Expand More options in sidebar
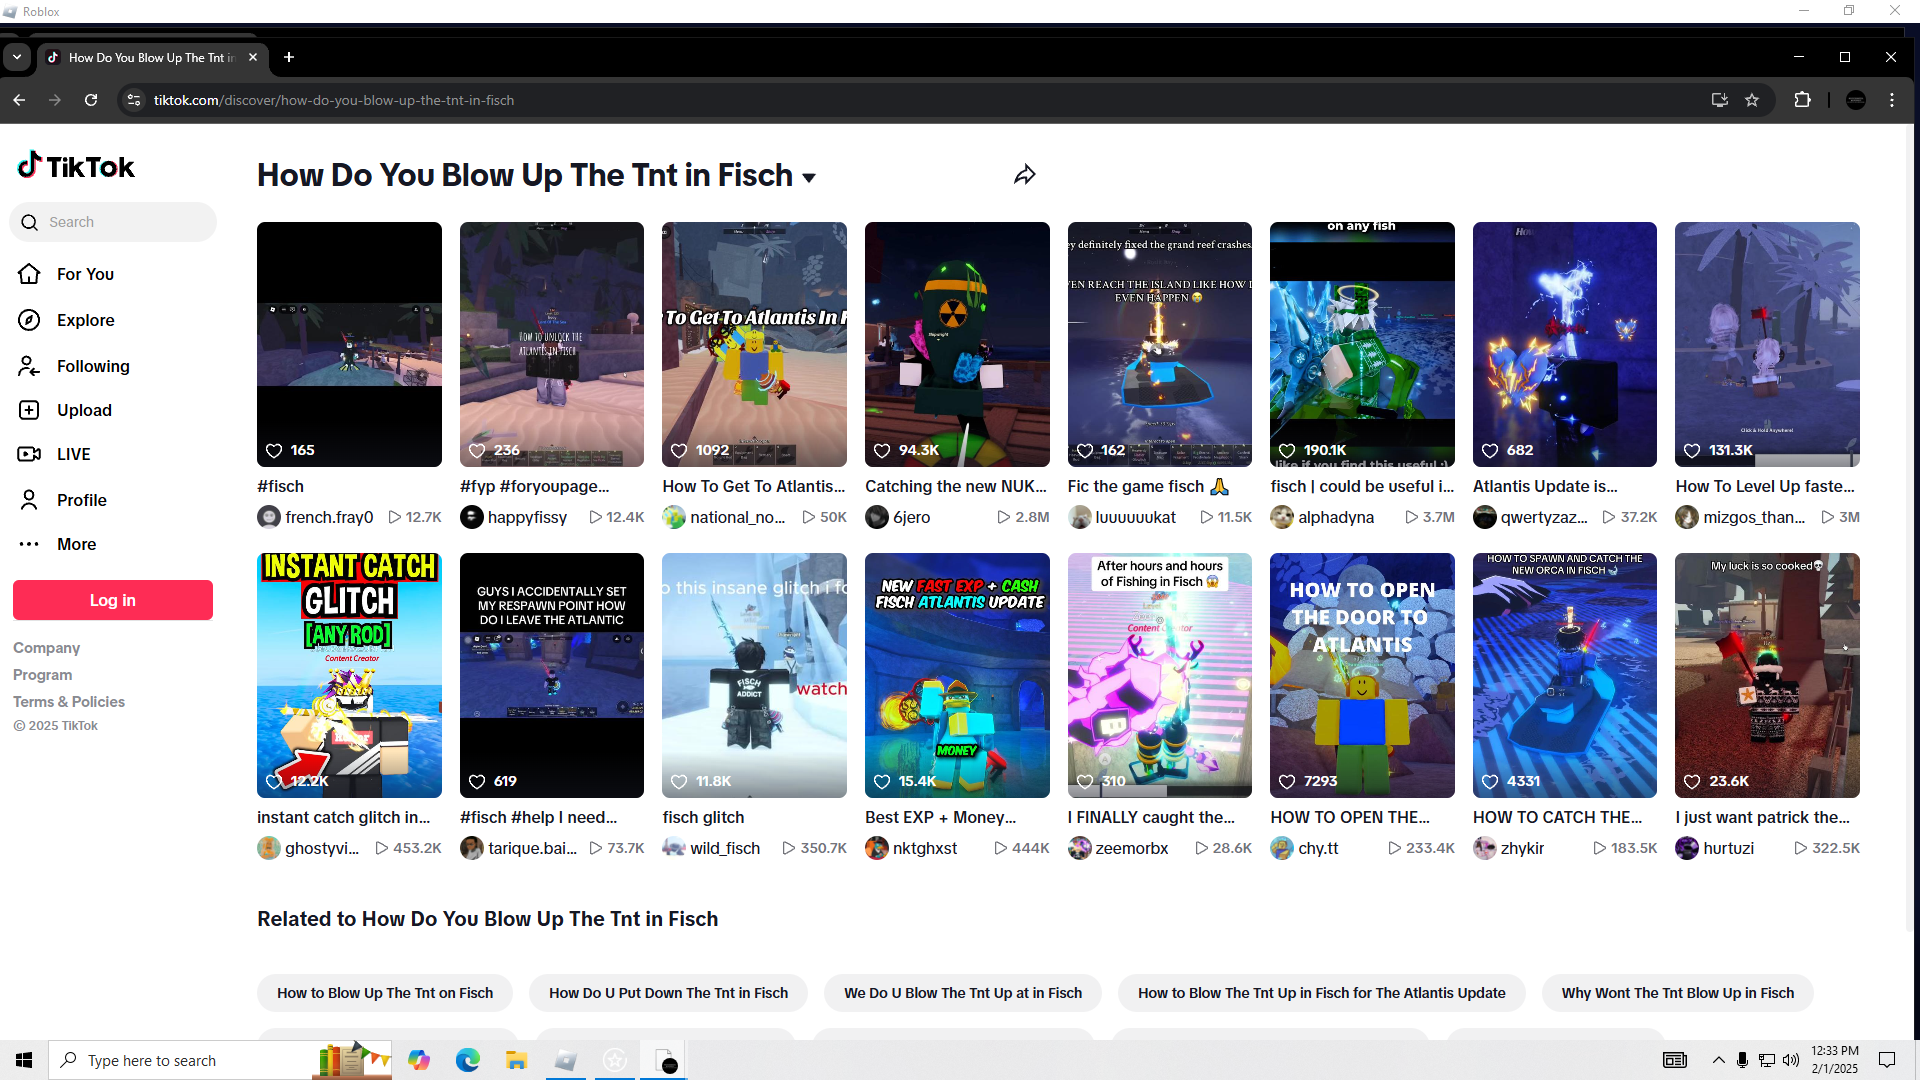The height and width of the screenshot is (1080, 1920). pos(76,544)
